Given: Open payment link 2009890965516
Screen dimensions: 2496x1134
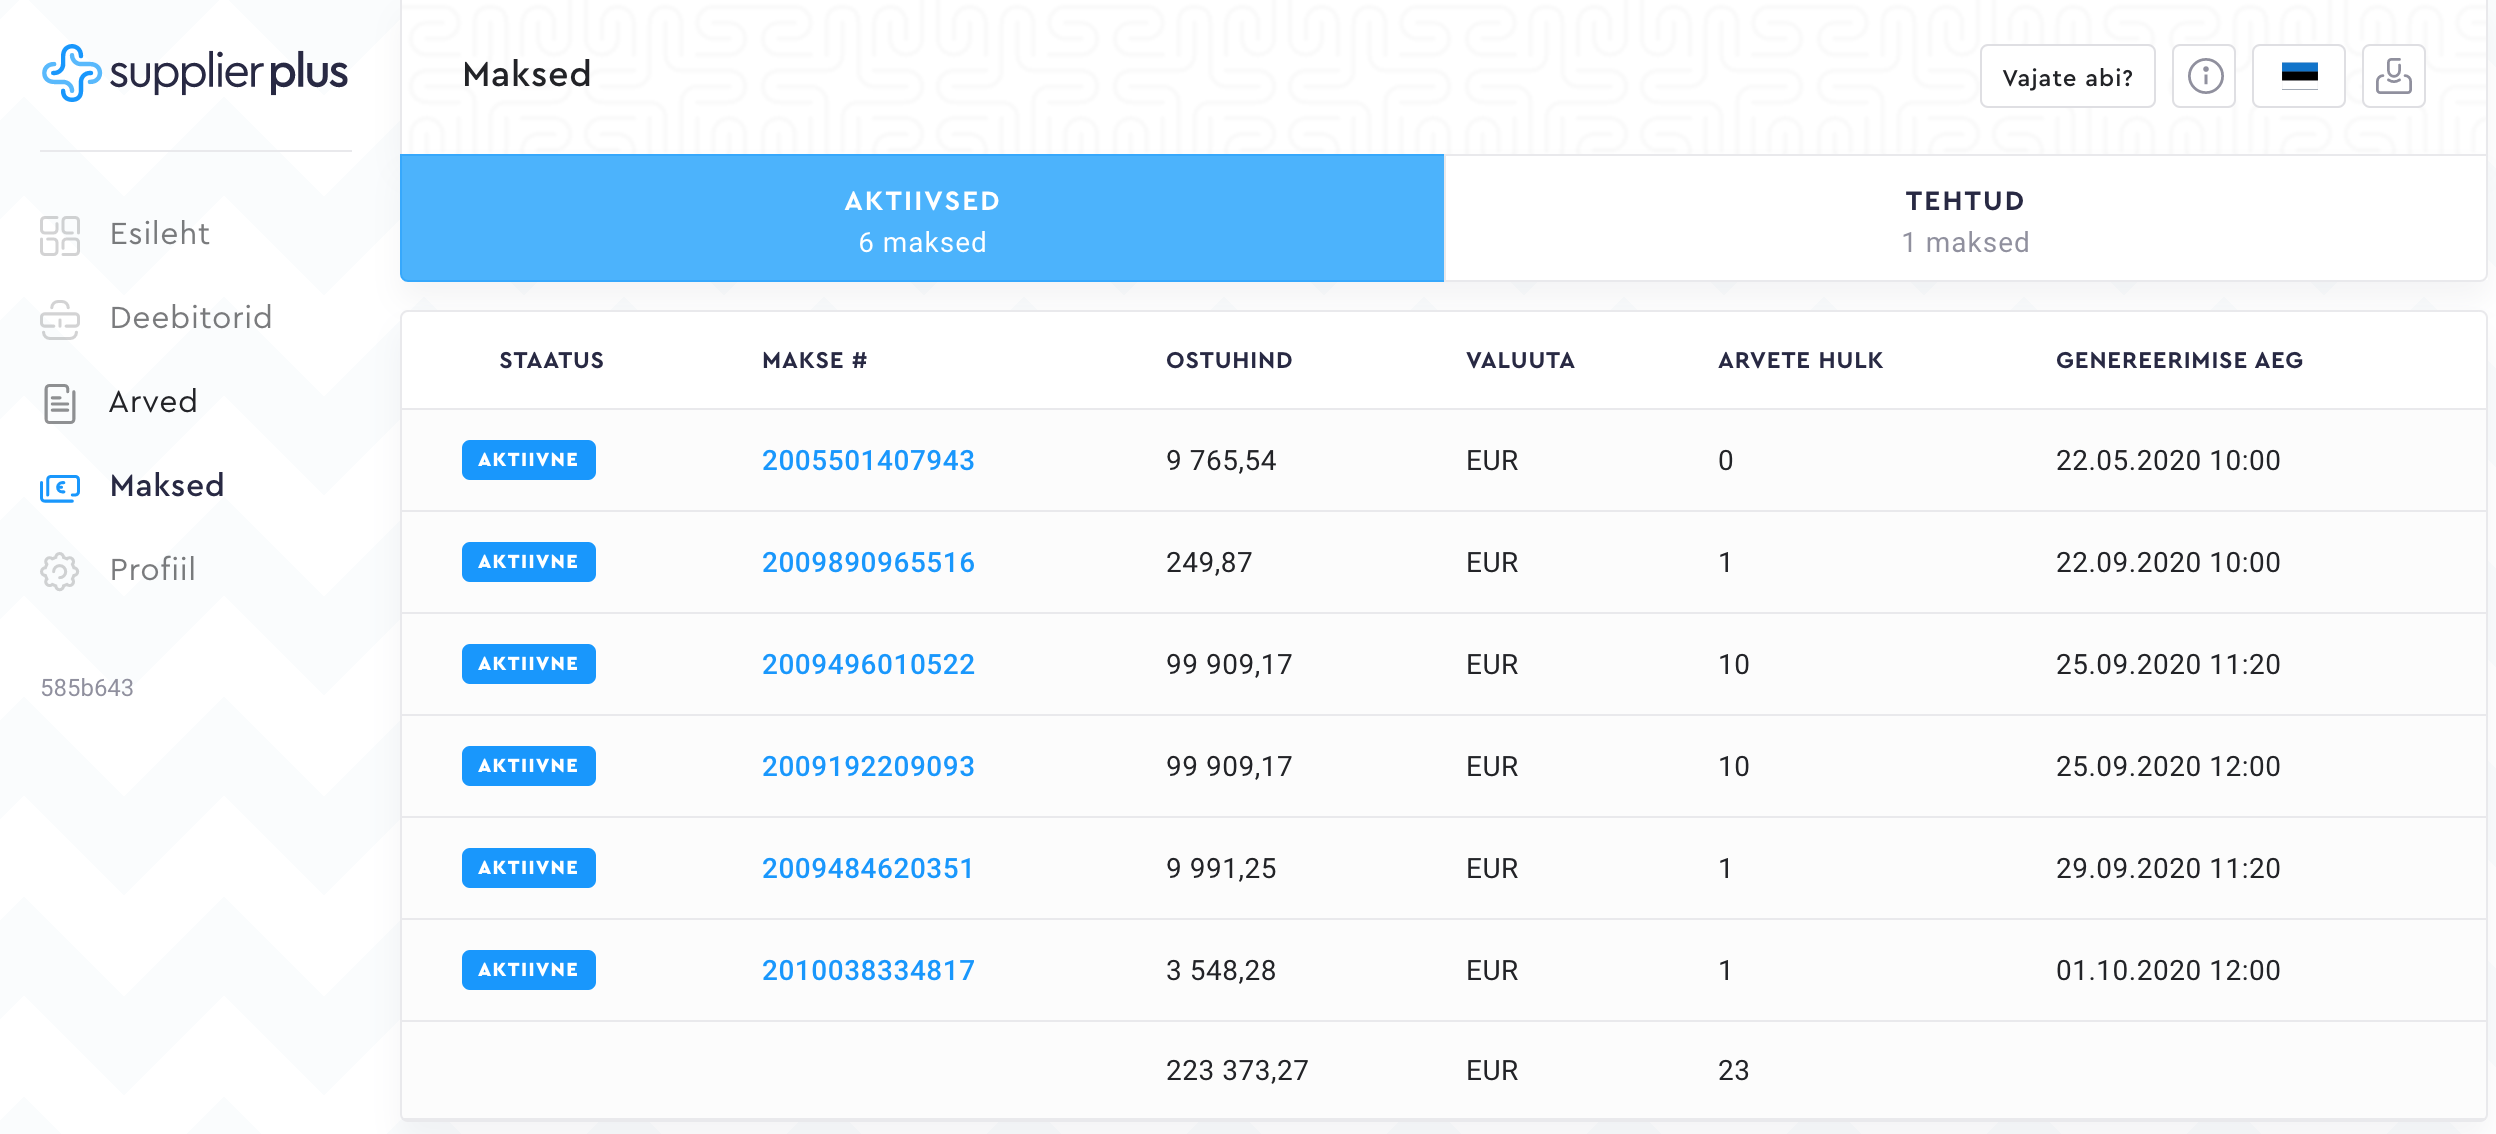Looking at the screenshot, I should pos(867,562).
